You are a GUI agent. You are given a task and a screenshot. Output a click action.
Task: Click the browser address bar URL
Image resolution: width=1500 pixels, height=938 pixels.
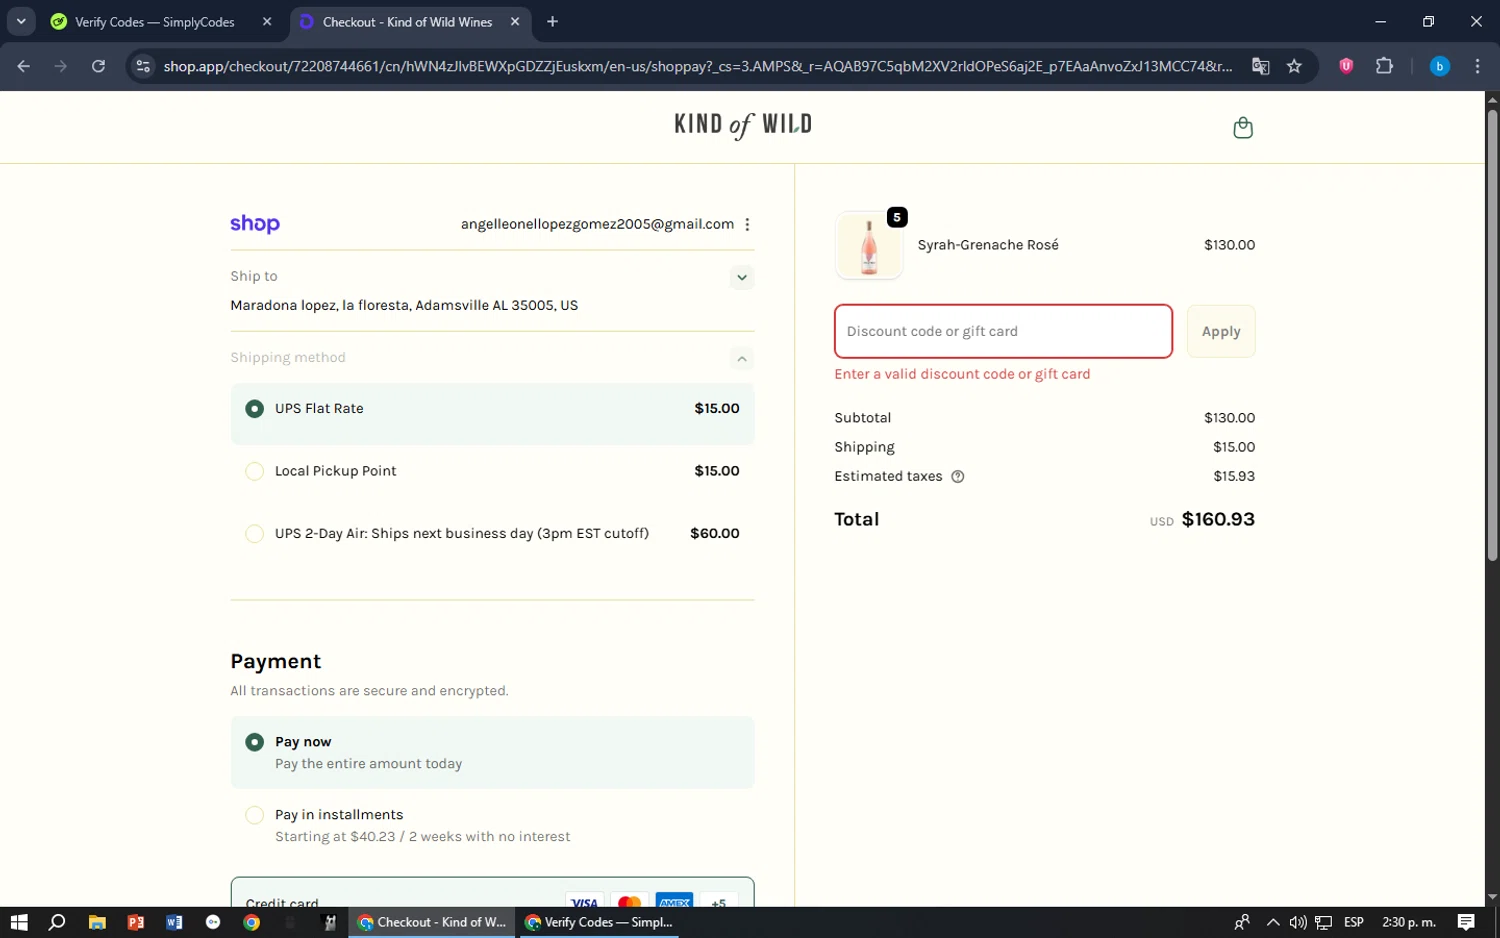697,66
